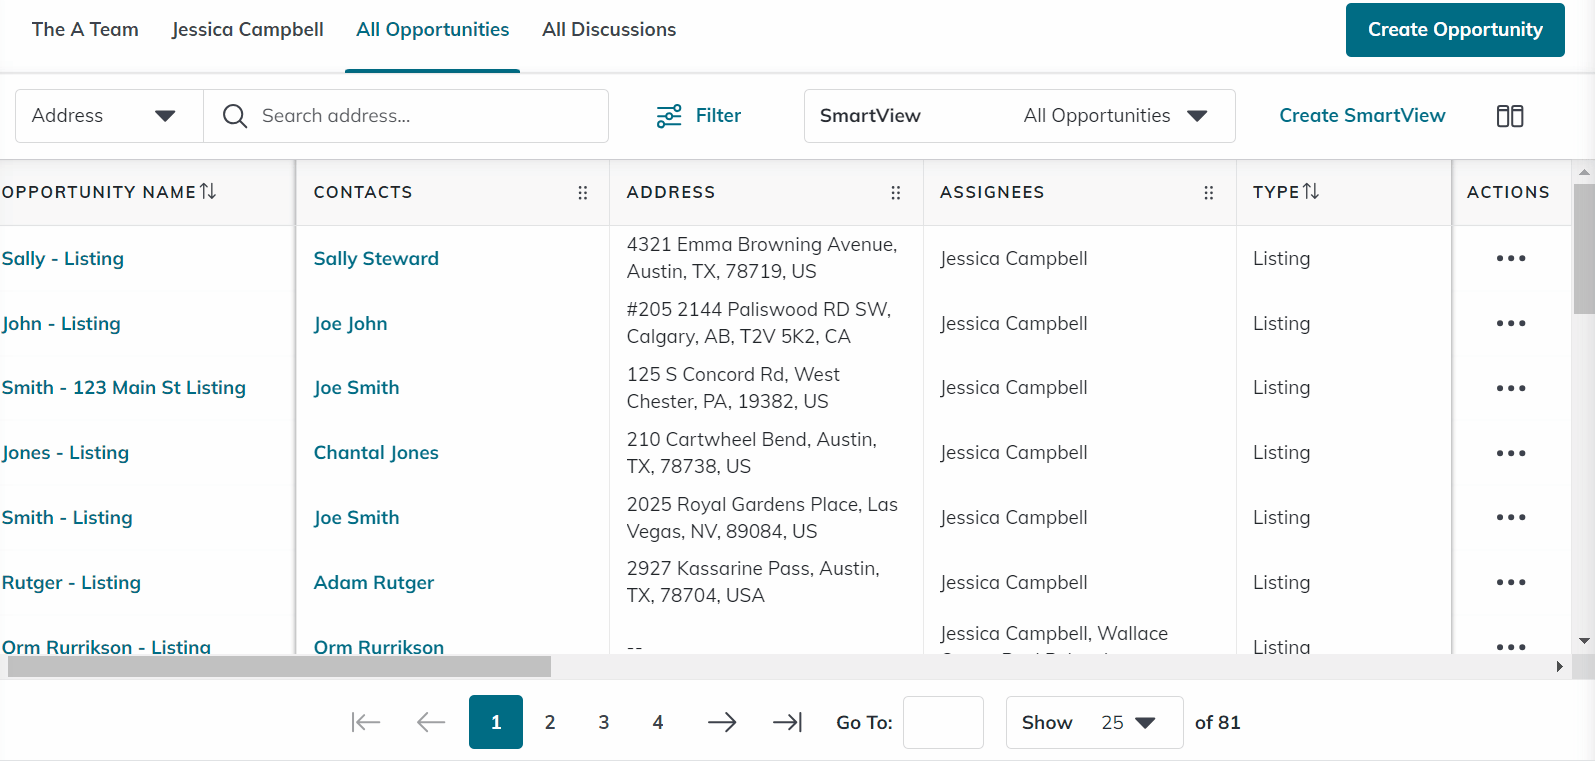Viewport: 1595px width, 761px height.
Task: Open Address column drag handle
Action: pos(896,193)
